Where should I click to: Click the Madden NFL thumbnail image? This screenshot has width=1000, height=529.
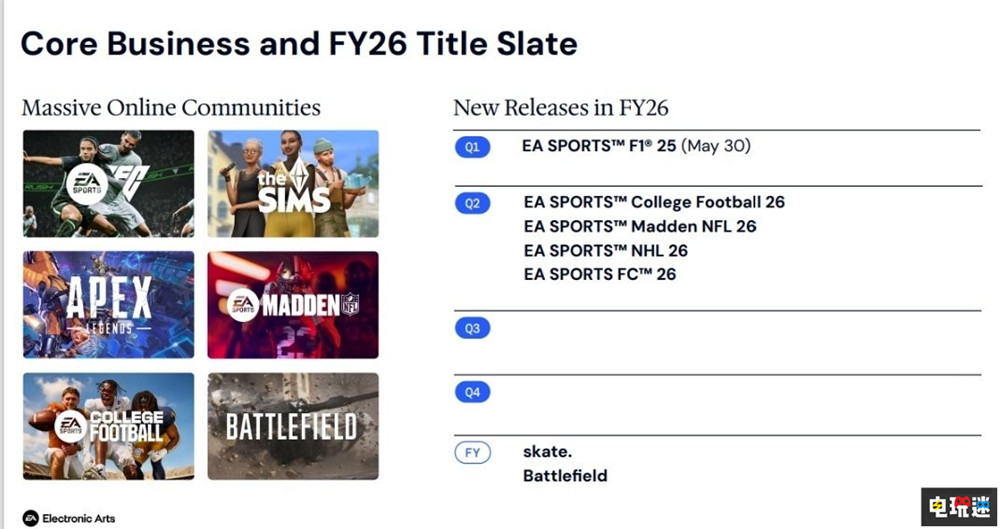click(x=293, y=305)
